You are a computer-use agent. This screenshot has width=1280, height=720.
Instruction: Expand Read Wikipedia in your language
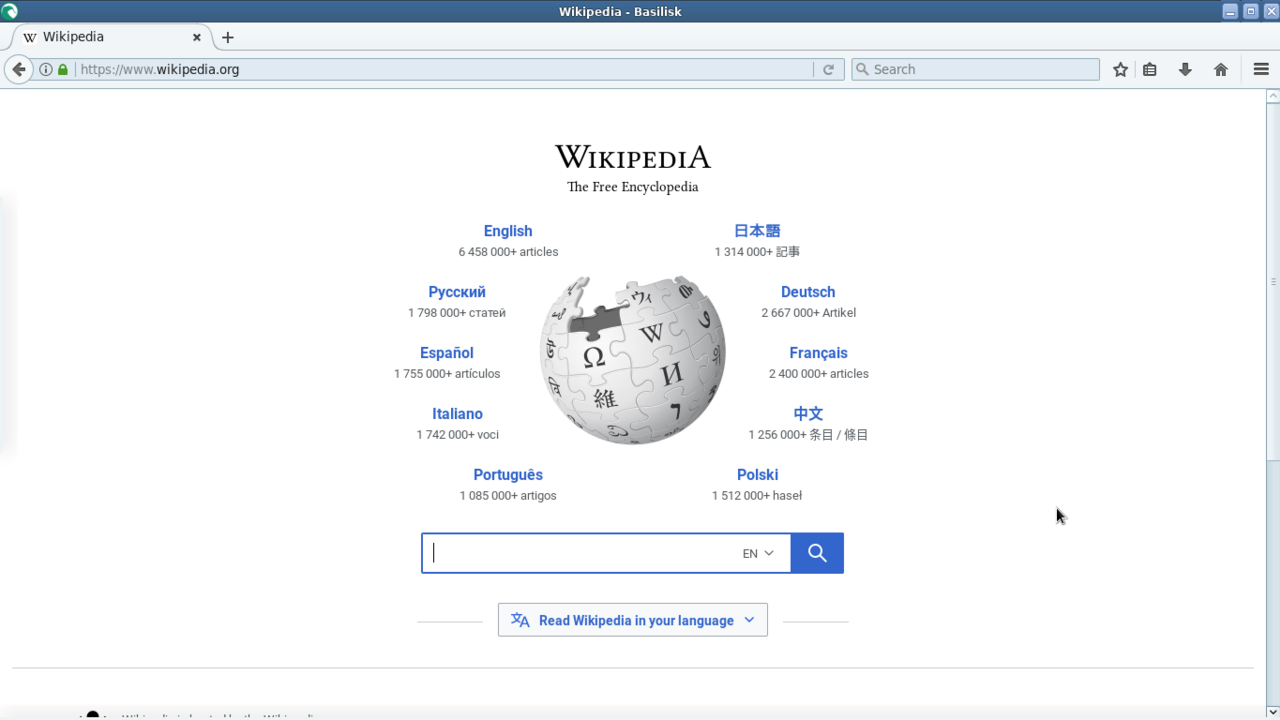coord(633,620)
